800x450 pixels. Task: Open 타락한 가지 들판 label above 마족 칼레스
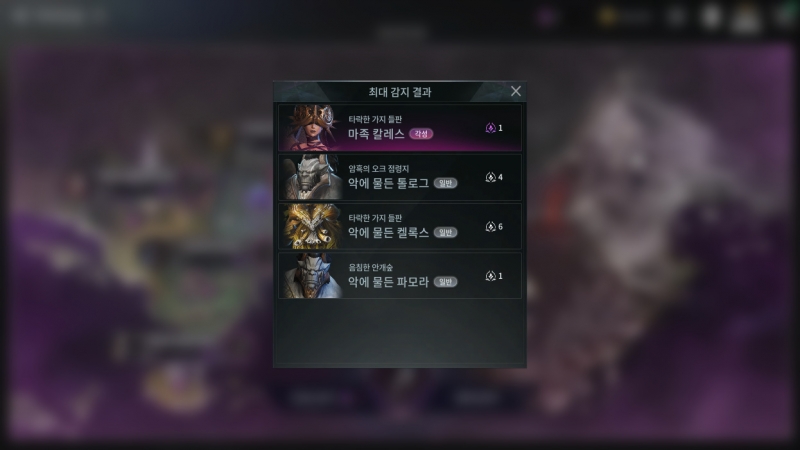(x=375, y=119)
